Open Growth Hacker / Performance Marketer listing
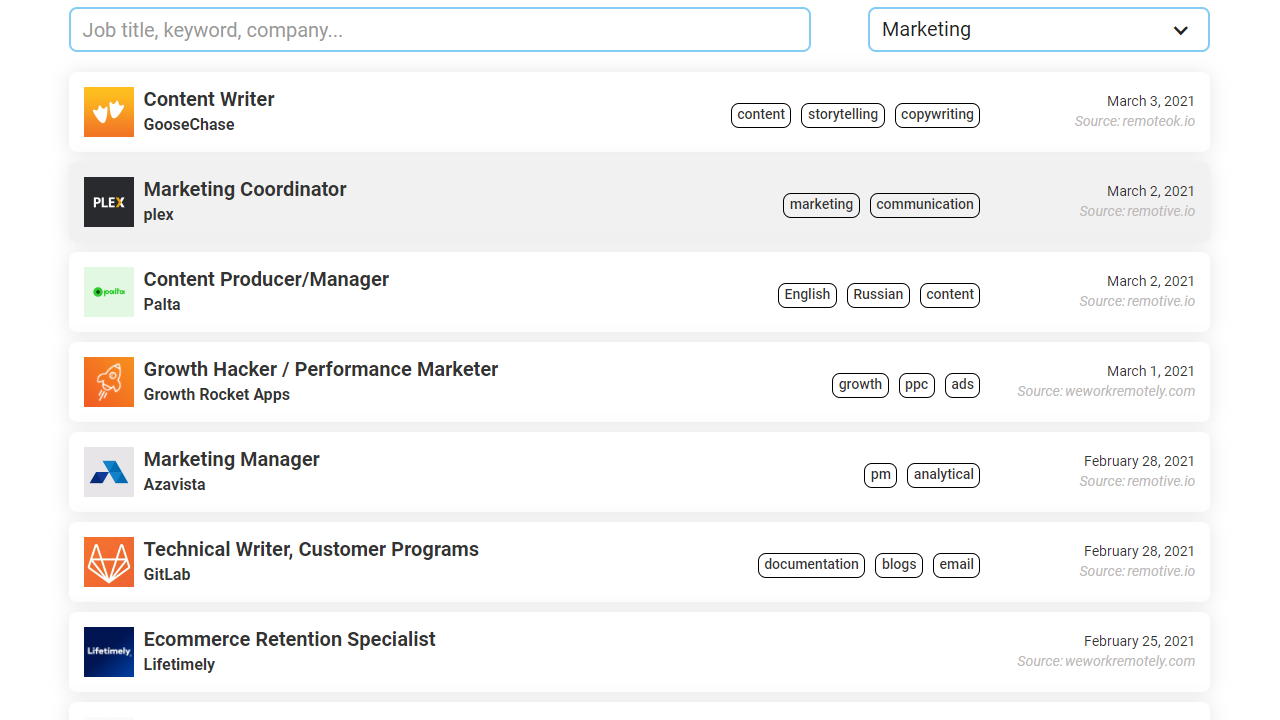 639,382
